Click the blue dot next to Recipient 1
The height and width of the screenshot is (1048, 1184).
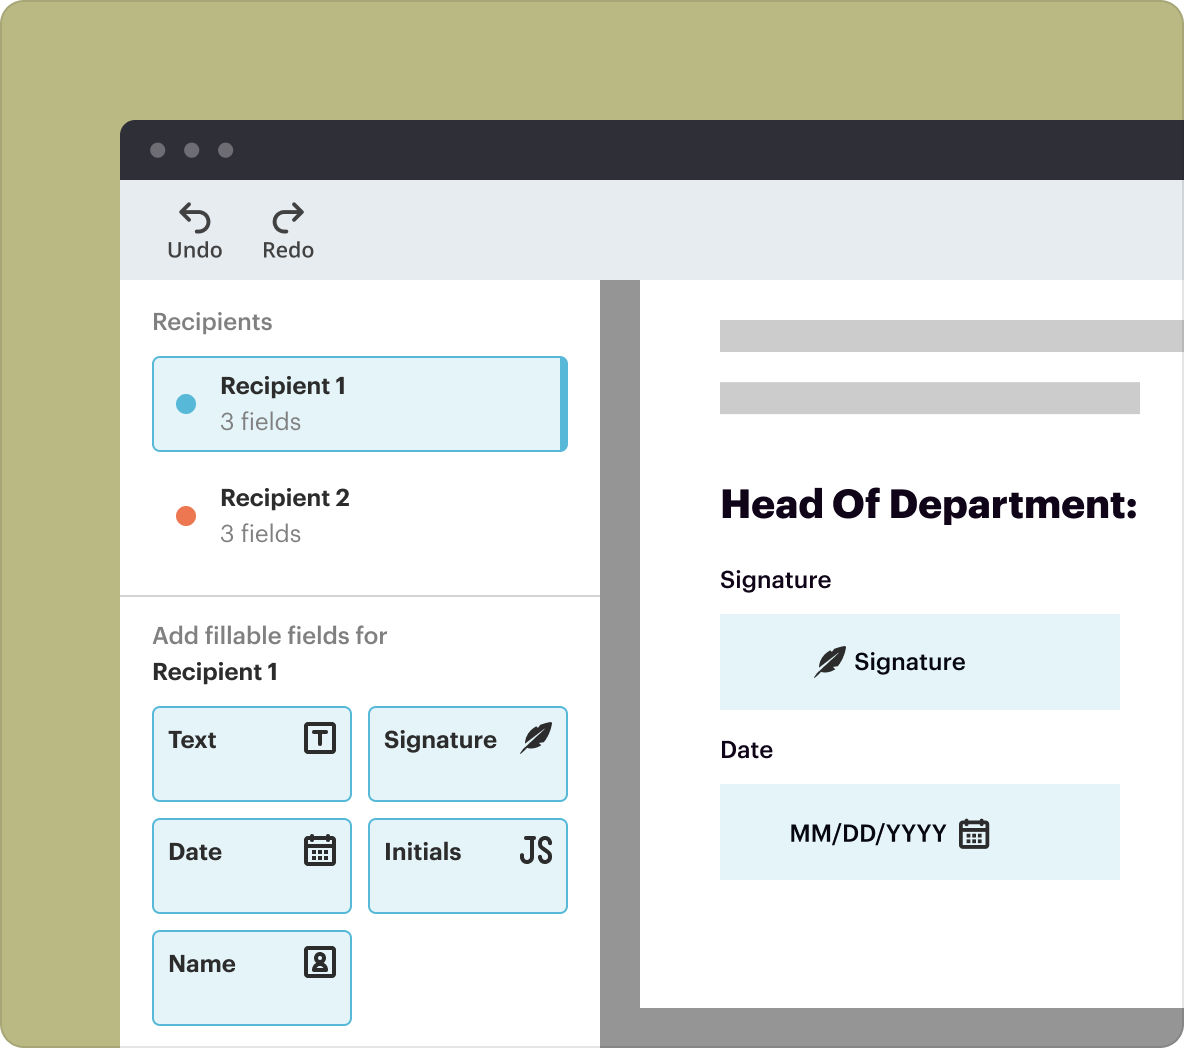tap(186, 403)
